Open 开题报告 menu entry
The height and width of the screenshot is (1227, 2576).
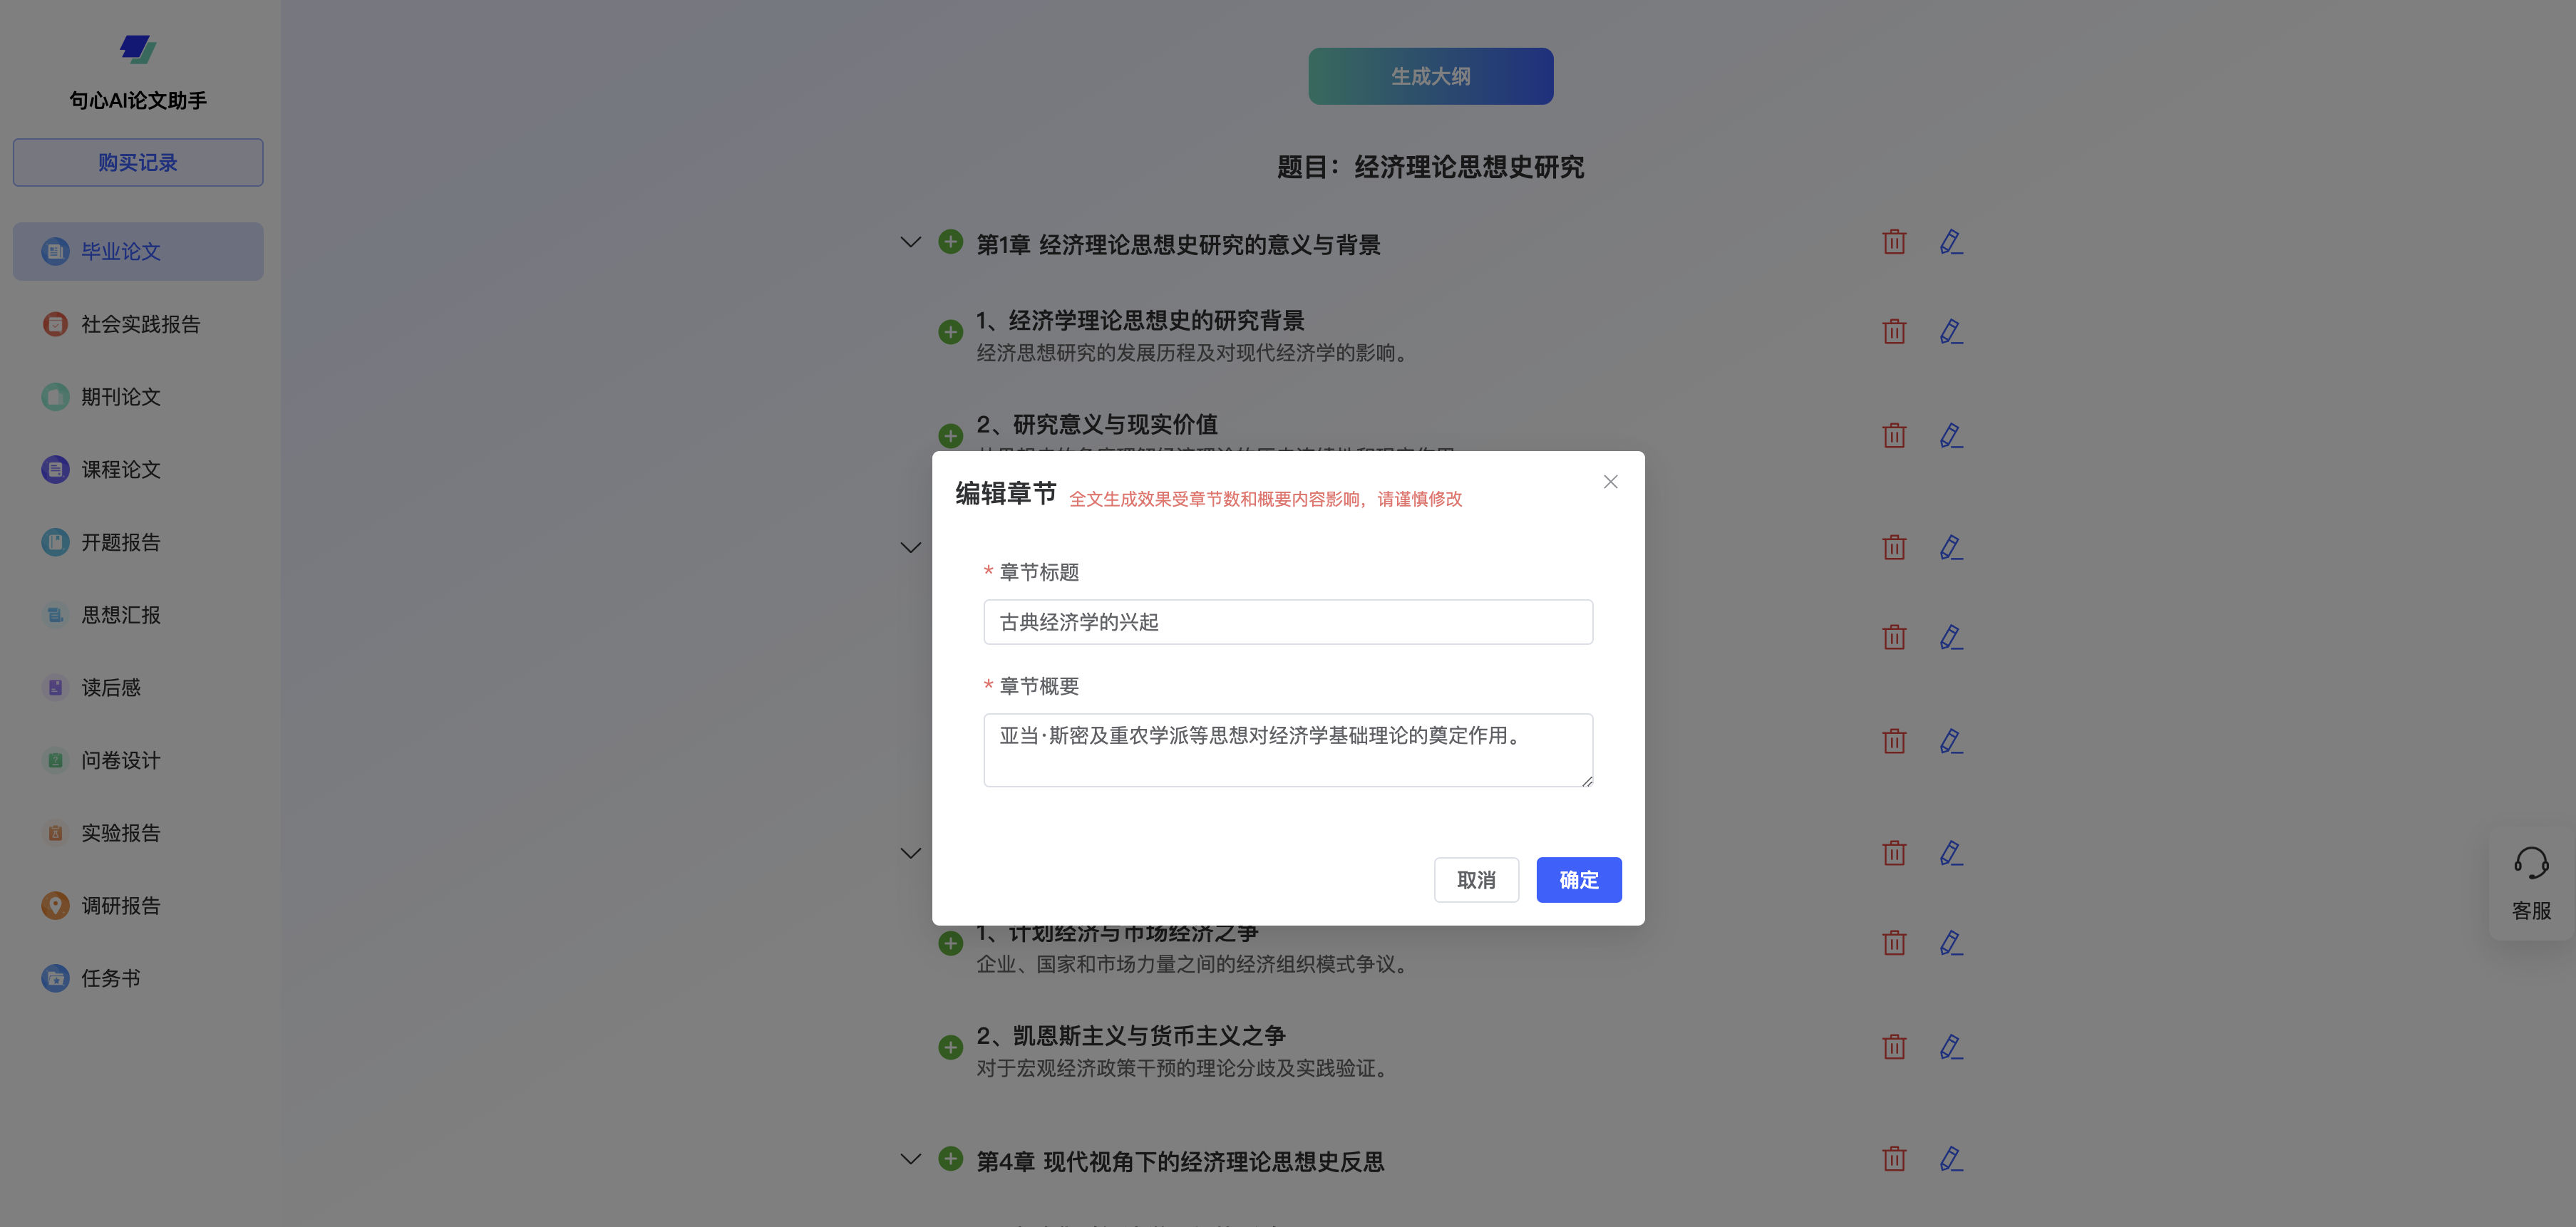coord(138,542)
